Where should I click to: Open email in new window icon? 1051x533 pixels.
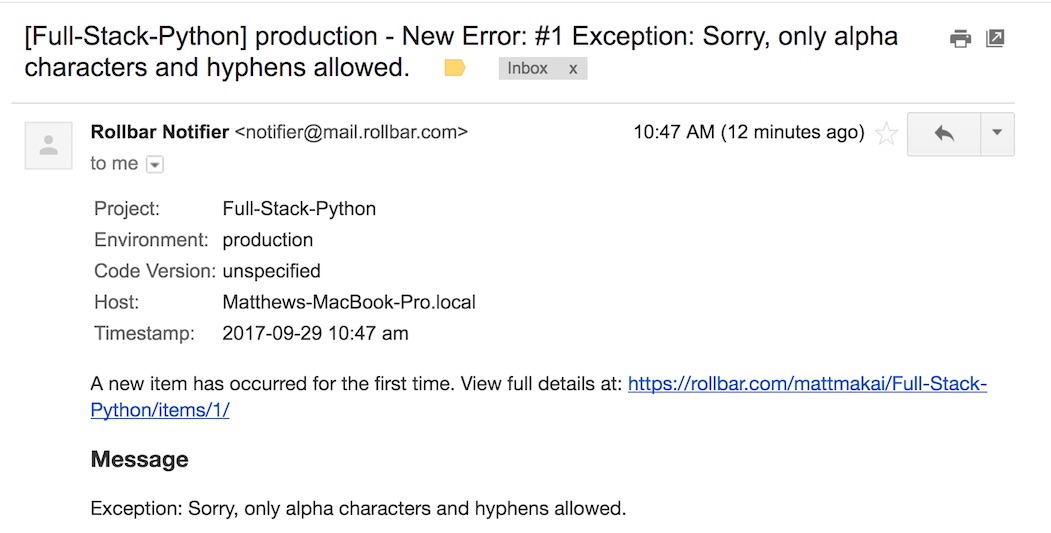click(995, 38)
